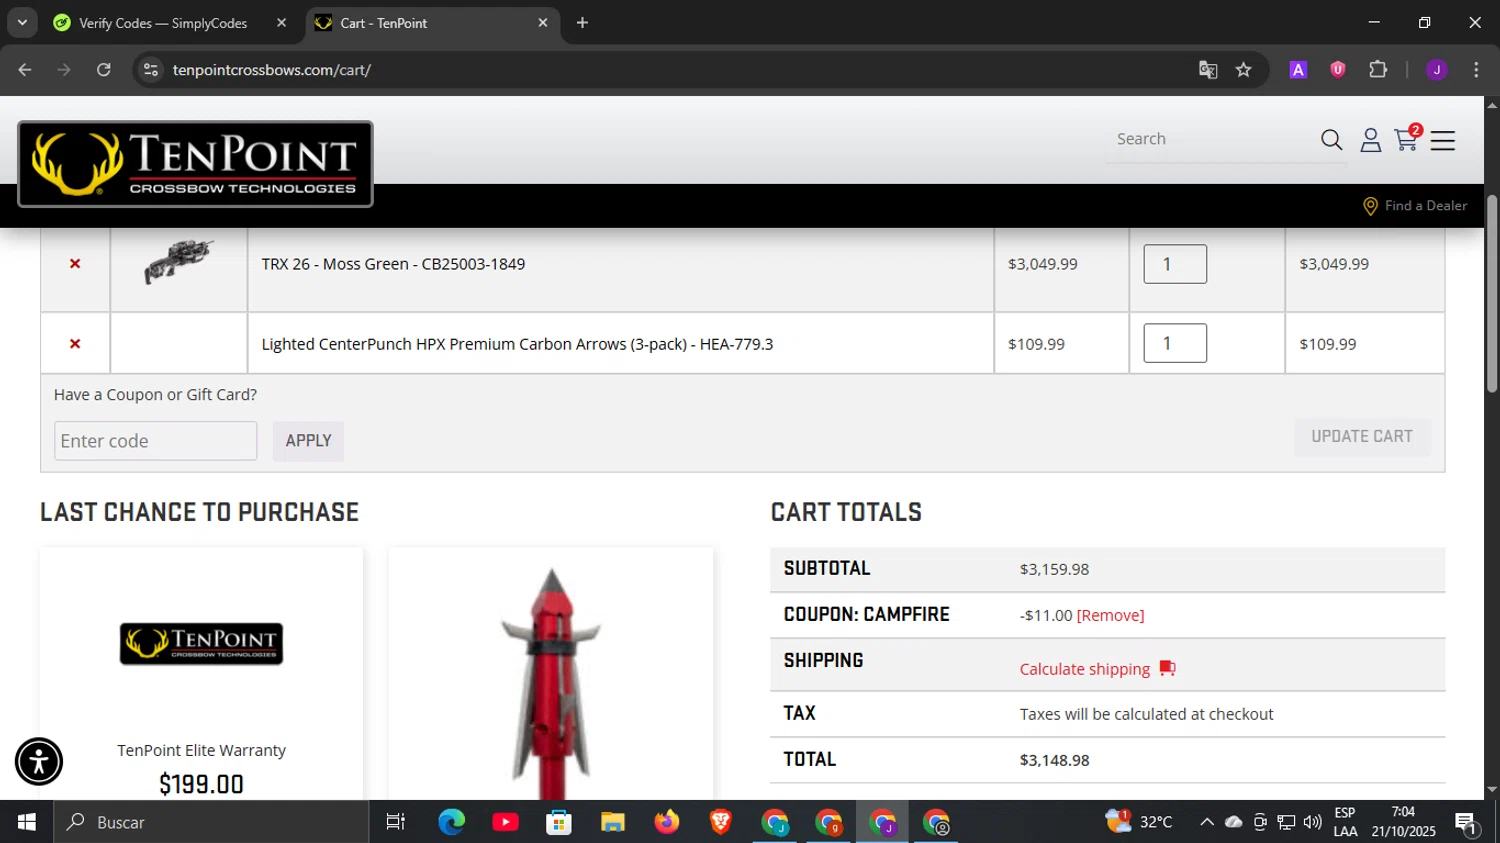Bookmark this page with star icon

click(1243, 70)
